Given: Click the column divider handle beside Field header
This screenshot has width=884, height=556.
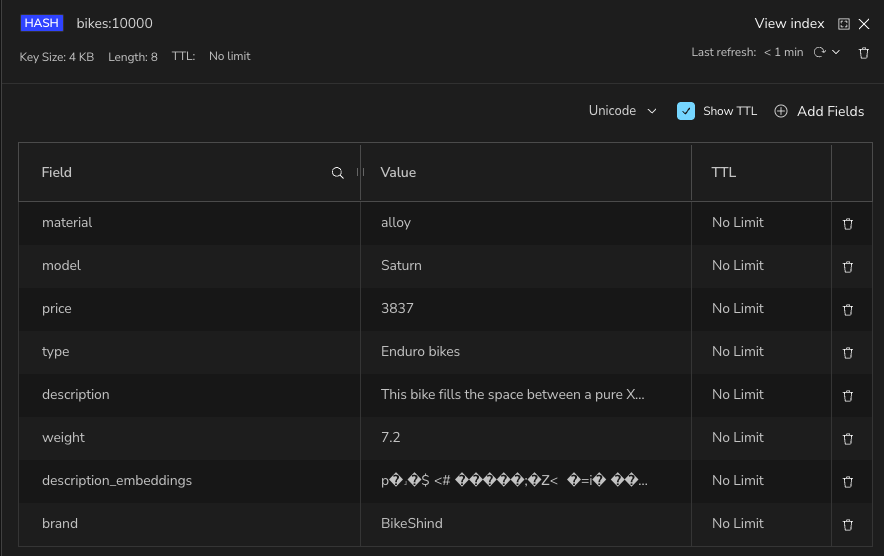Looking at the screenshot, I should point(360,172).
